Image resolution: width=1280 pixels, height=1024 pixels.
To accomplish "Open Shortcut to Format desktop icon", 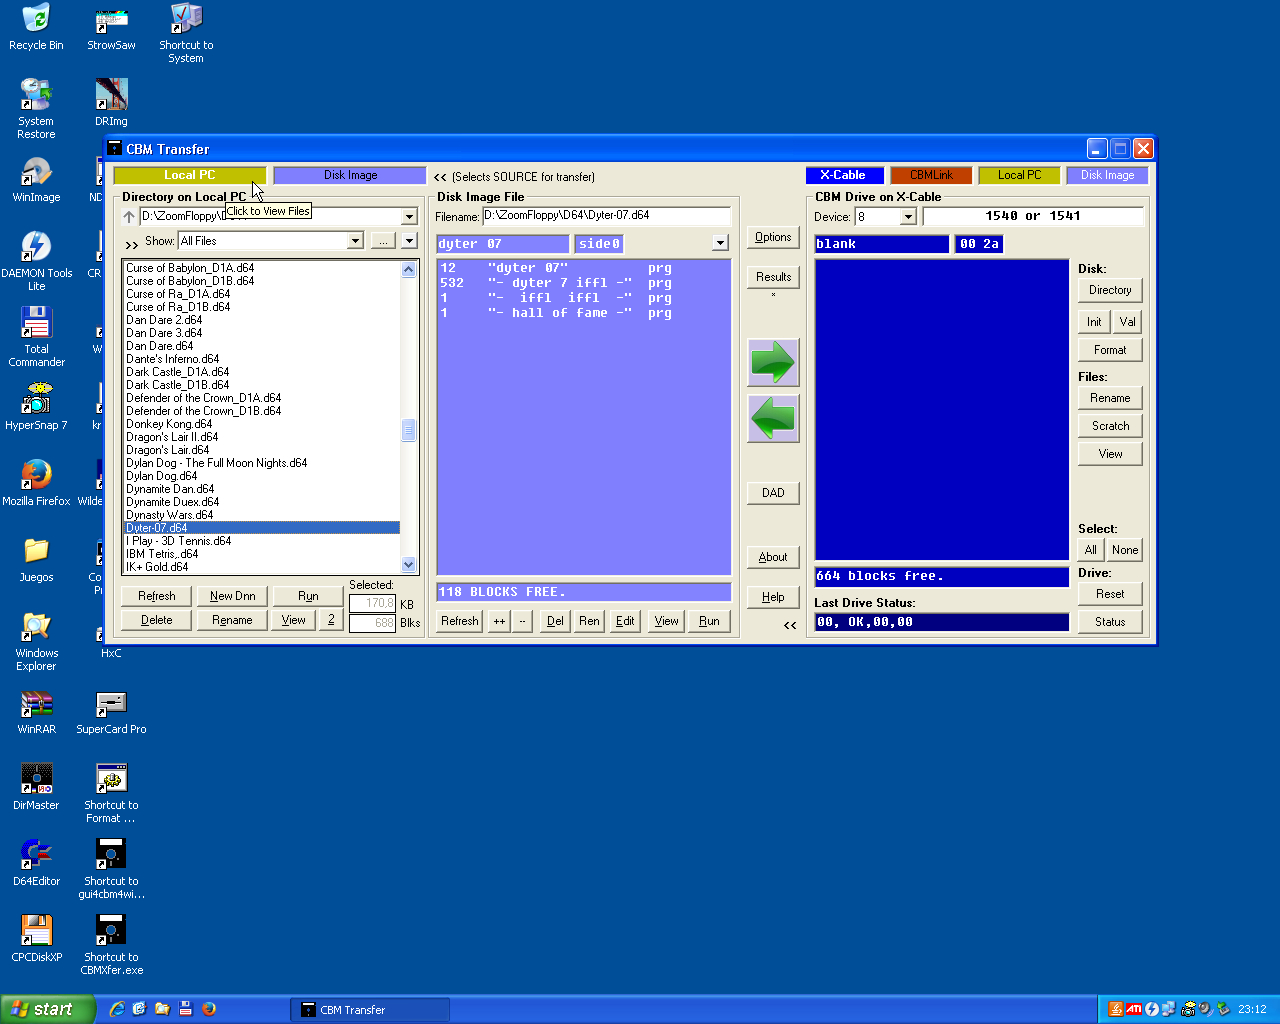I will coord(111,793).
